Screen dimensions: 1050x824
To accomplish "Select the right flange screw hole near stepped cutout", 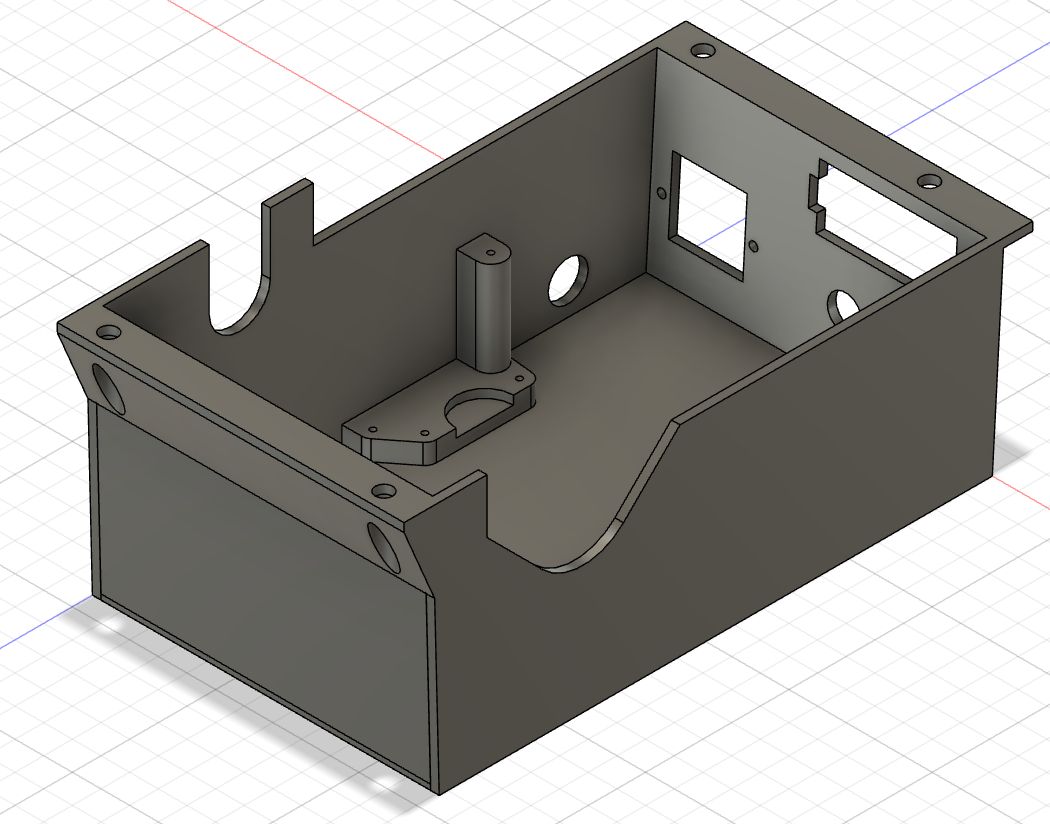I will pos(929,182).
